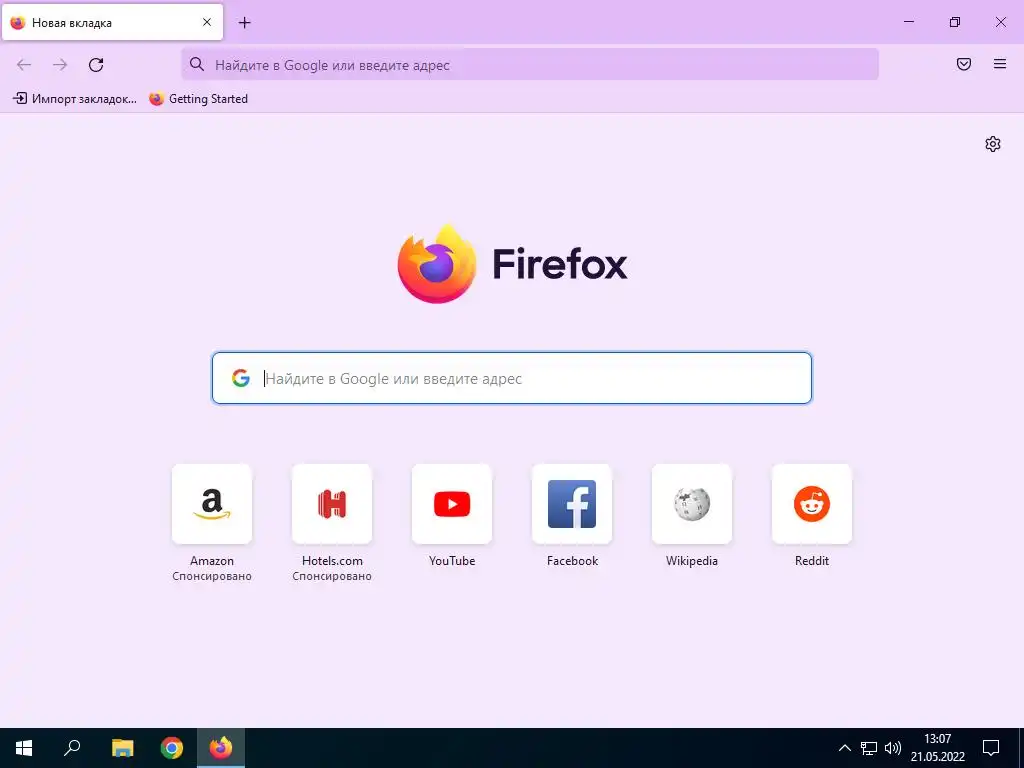Close the Firefox window
The height and width of the screenshot is (768, 1024).
tap(1000, 22)
